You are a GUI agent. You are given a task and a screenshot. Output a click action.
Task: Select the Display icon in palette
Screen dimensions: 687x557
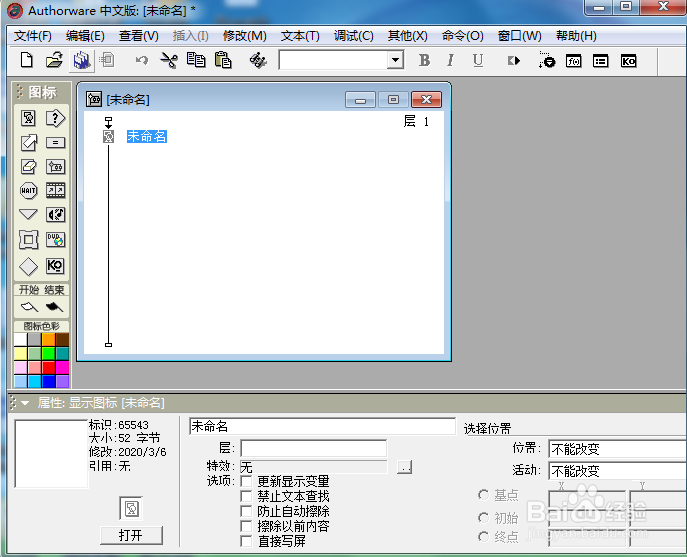pos(28,118)
